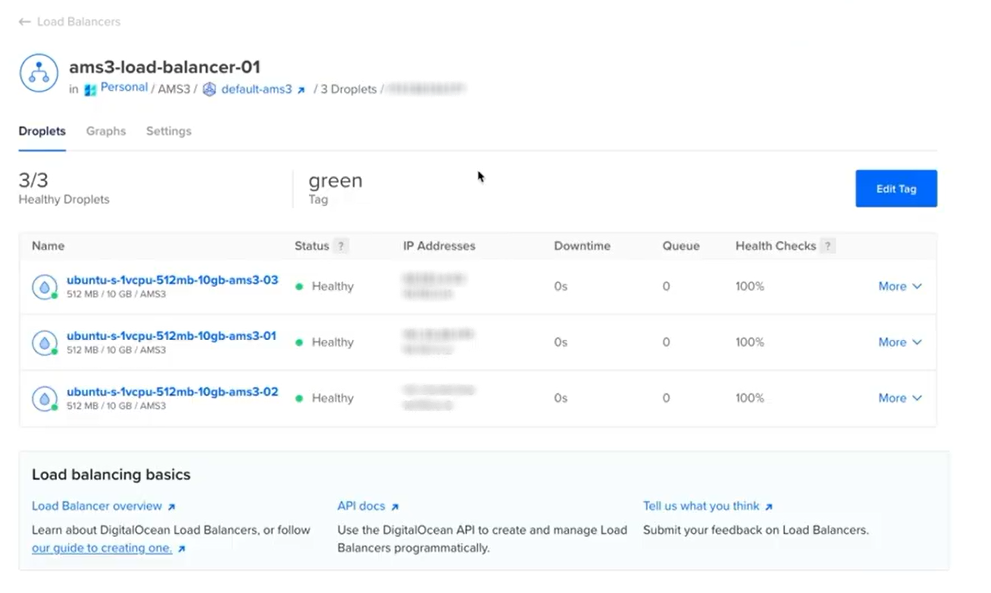
Task: Click droplet icon for ams3-03 row
Action: tap(45, 287)
